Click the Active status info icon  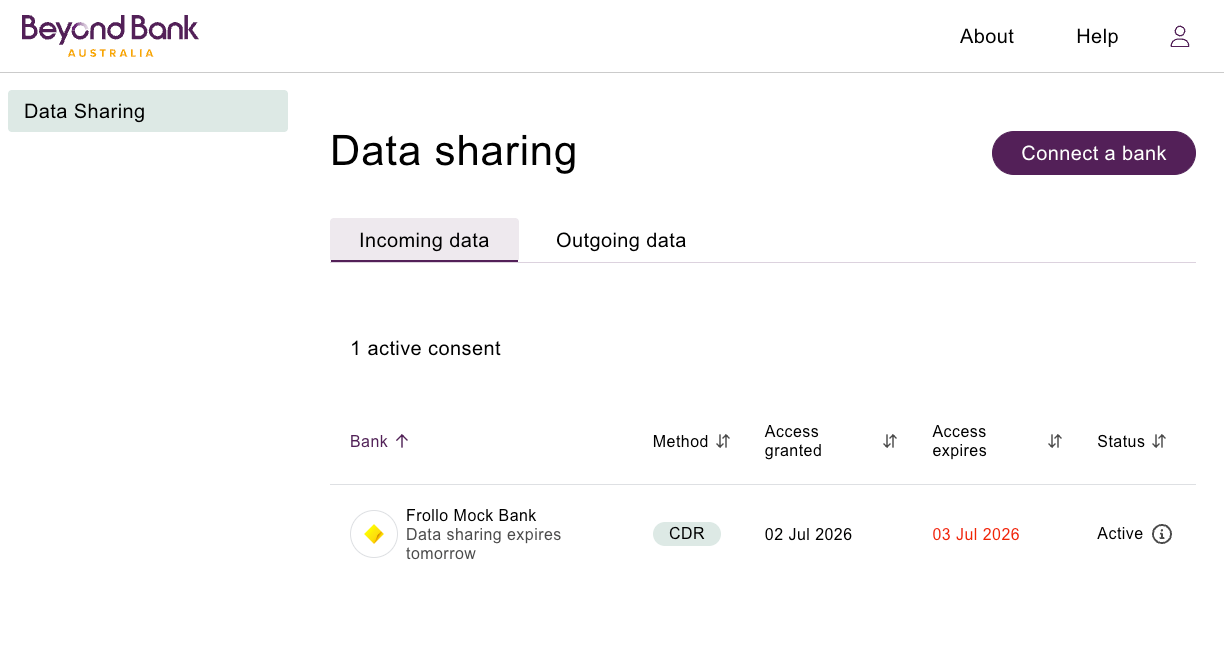click(1162, 534)
